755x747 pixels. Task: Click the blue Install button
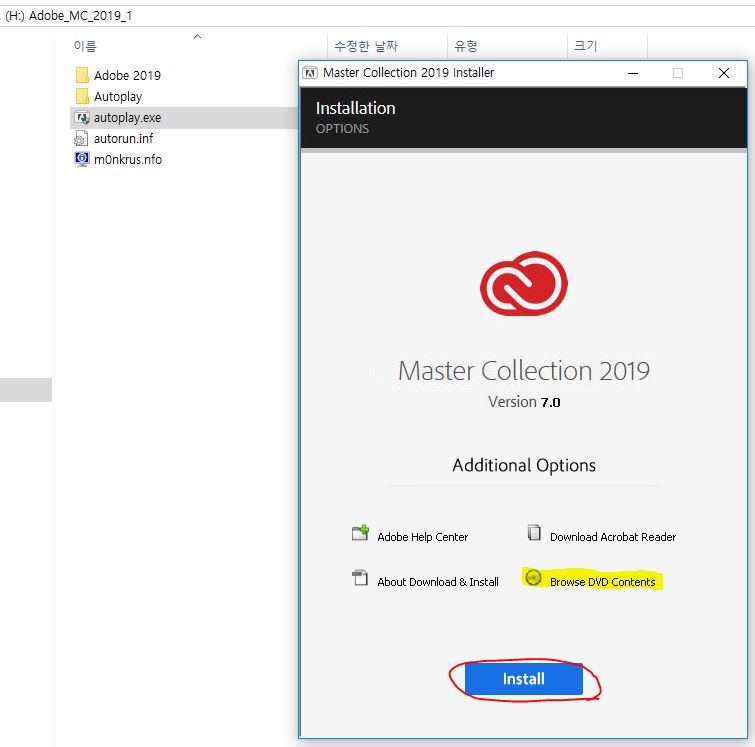coord(523,679)
